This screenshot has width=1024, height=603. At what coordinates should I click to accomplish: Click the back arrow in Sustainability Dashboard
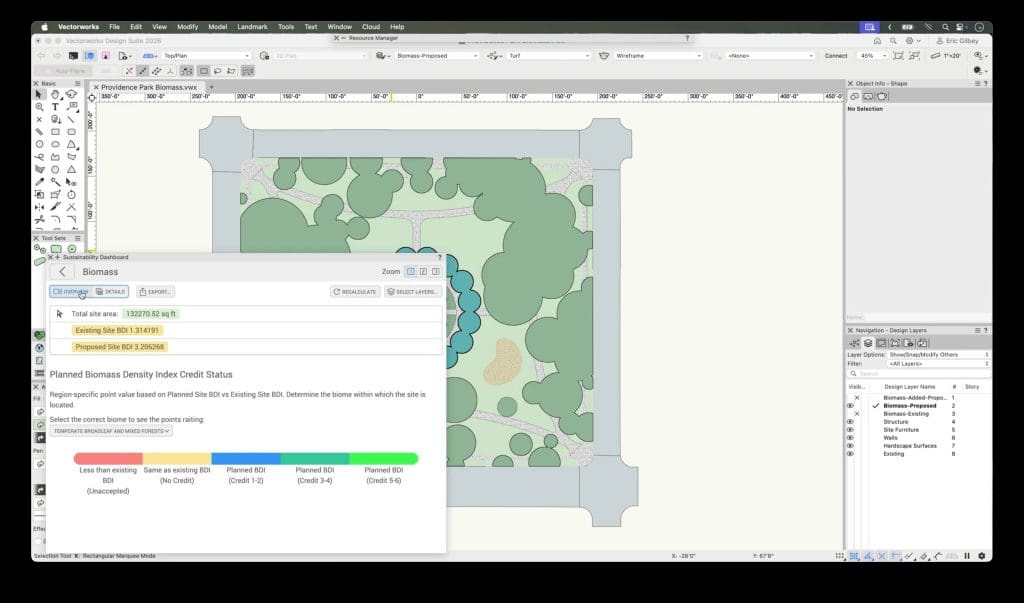click(x=63, y=271)
